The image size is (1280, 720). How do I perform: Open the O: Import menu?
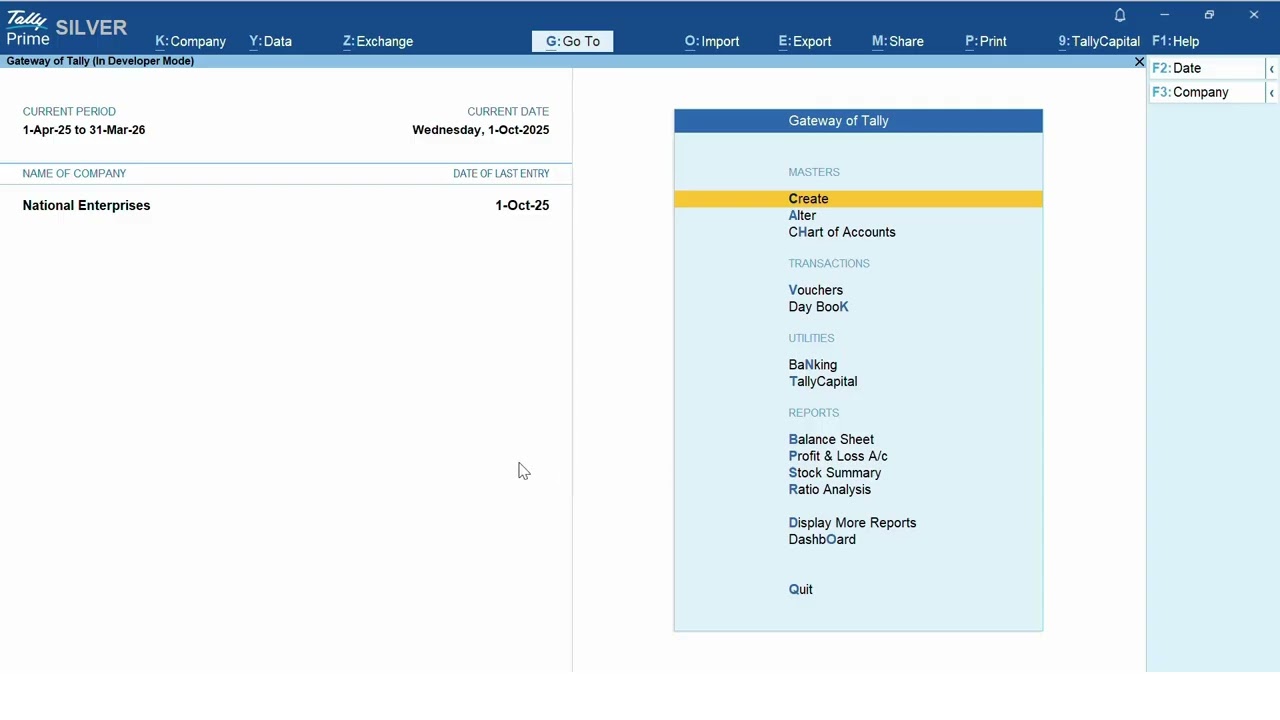[x=711, y=41]
